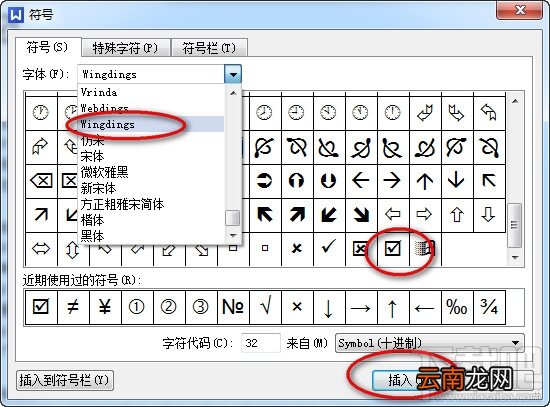The height and width of the screenshot is (407, 550).
Task: Choose 微软雅黑 from the font list
Action: click(151, 172)
